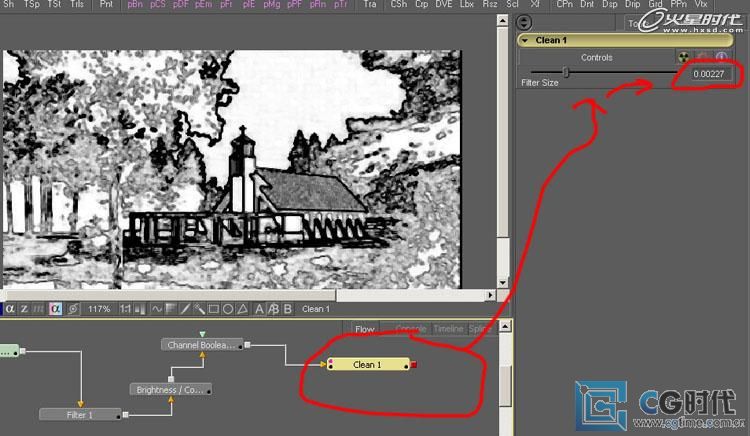Select the rectangle mask tool icon
750x436 pixels.
click(x=213, y=309)
